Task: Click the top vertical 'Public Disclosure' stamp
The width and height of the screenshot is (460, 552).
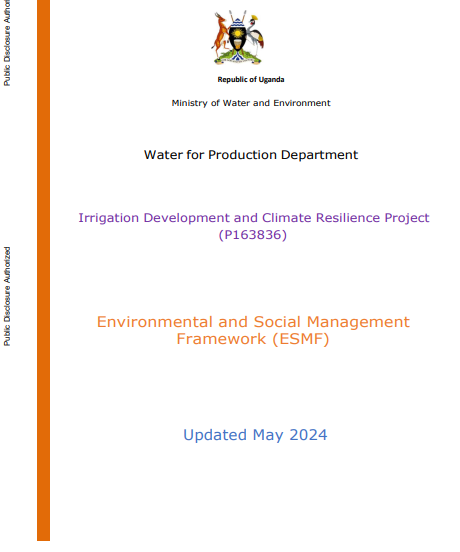Action: (x=7, y=43)
